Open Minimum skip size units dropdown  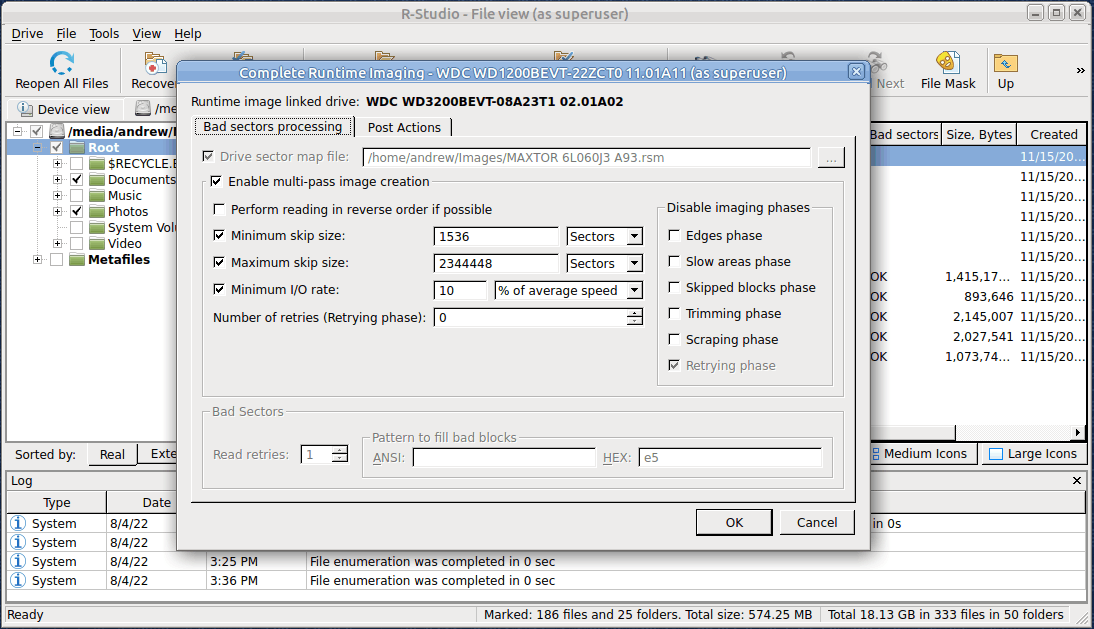click(634, 236)
